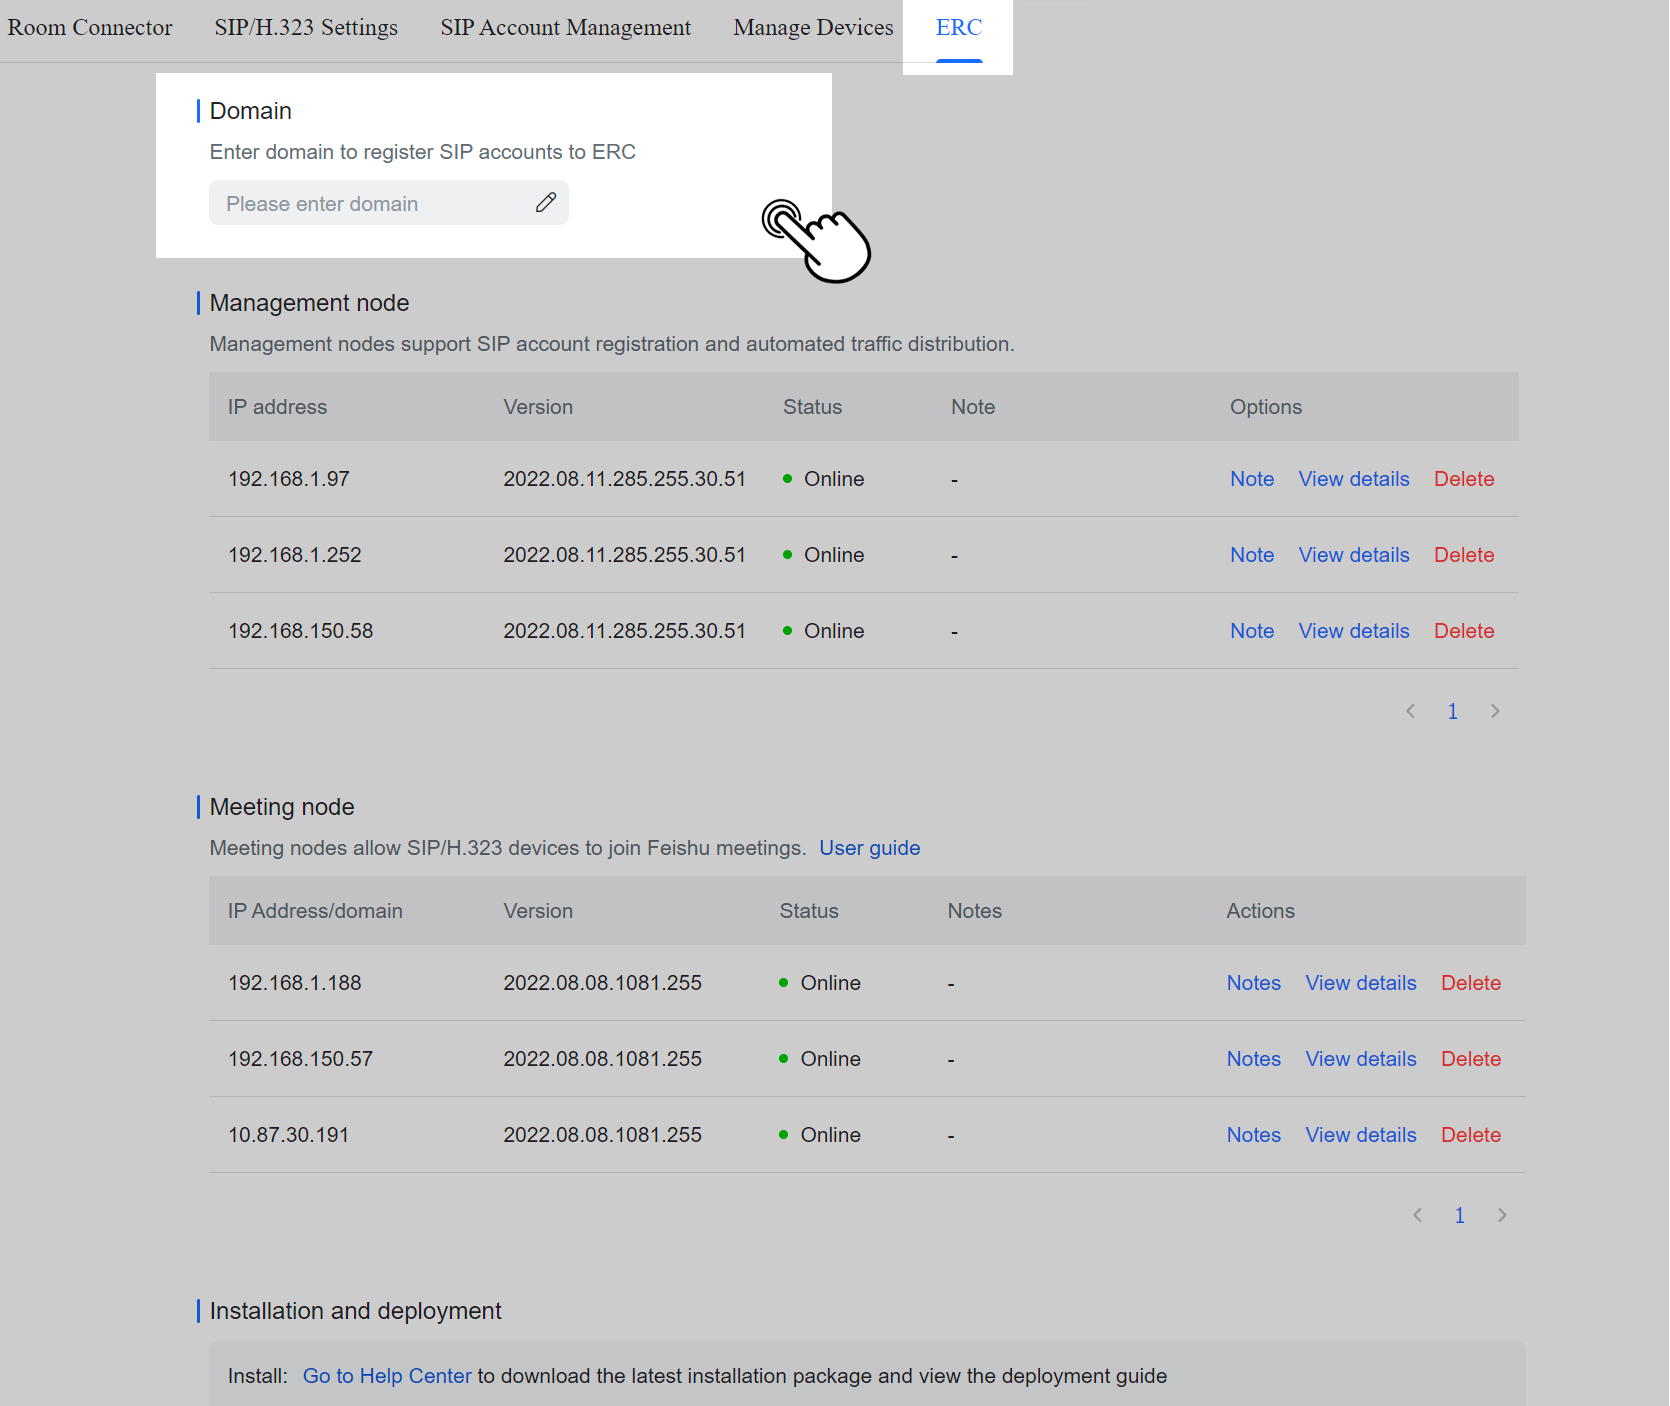This screenshot has width=1670, height=1406.
Task: Open the Manage Devices tab
Action: 812,27
